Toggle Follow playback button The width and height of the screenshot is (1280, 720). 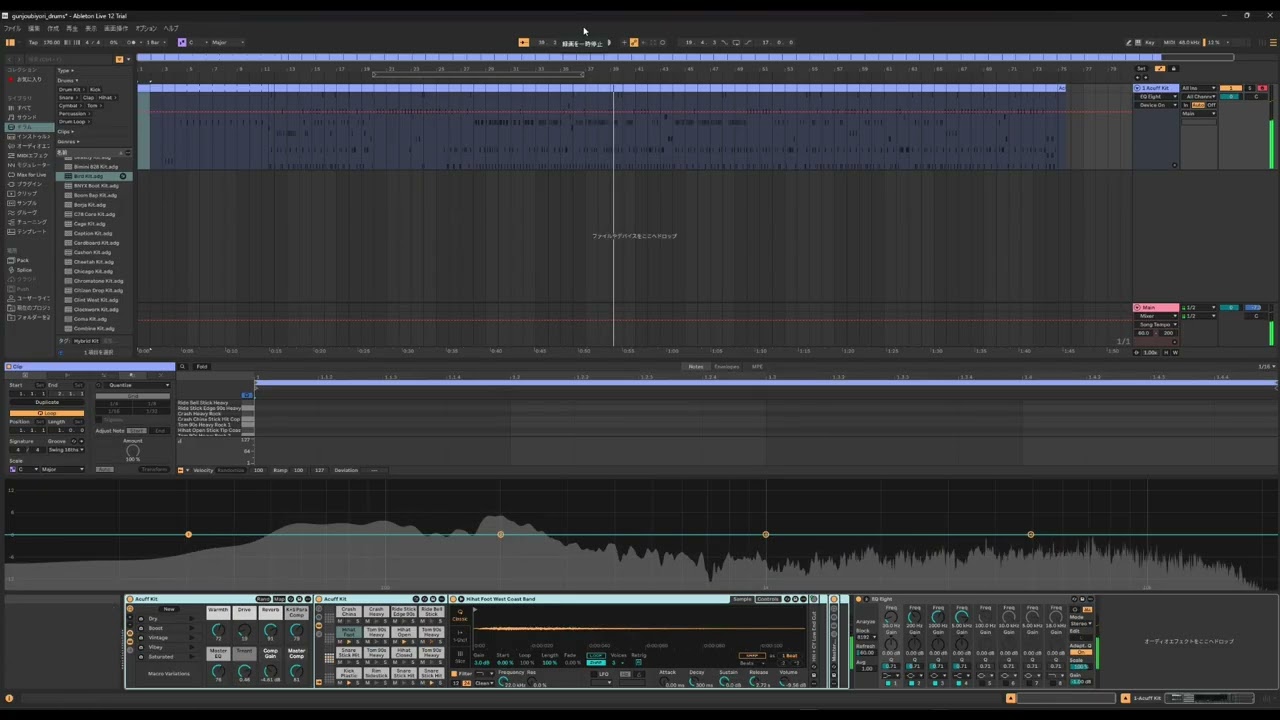click(523, 42)
